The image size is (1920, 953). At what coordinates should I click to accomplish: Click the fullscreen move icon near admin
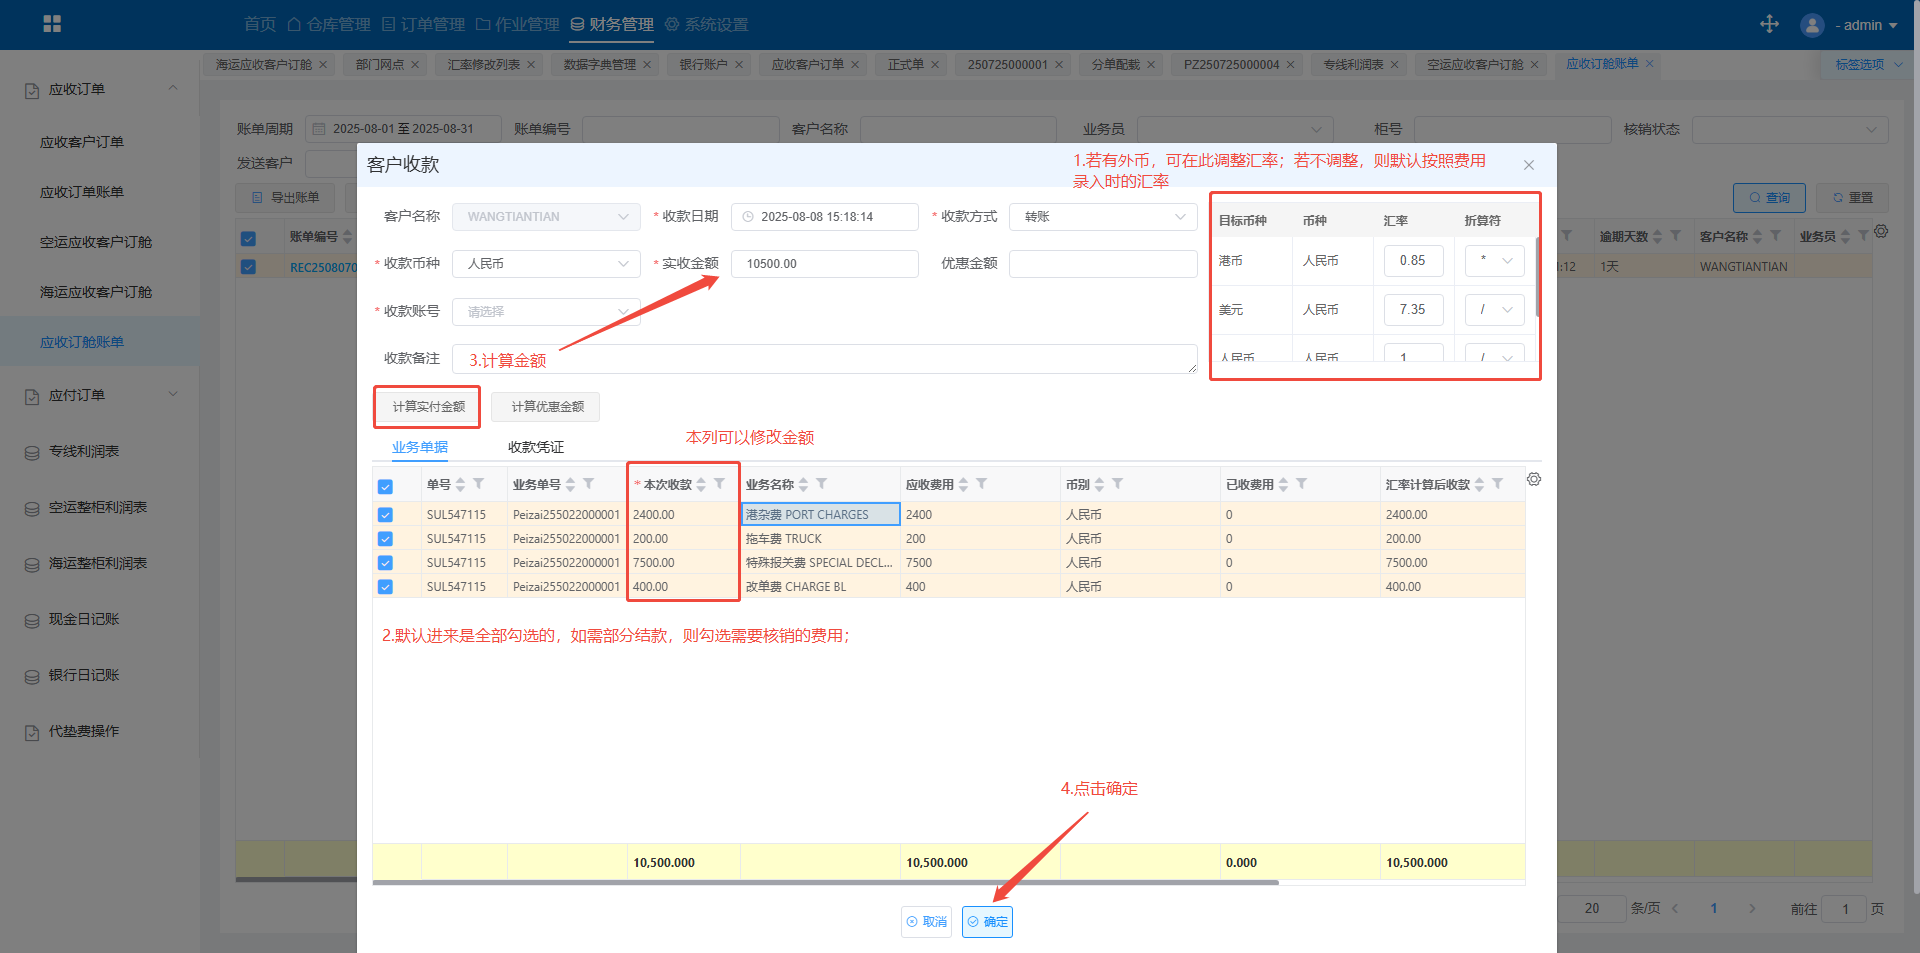pos(1769,24)
